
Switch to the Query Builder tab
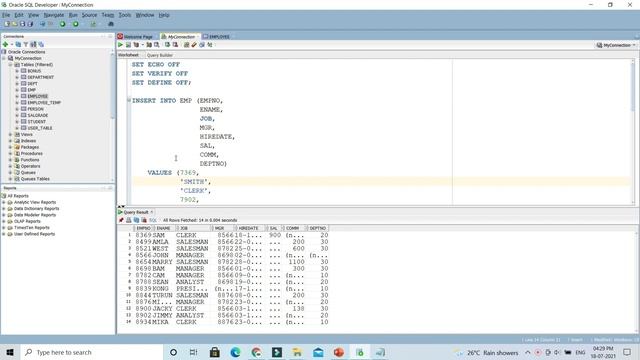(160, 55)
